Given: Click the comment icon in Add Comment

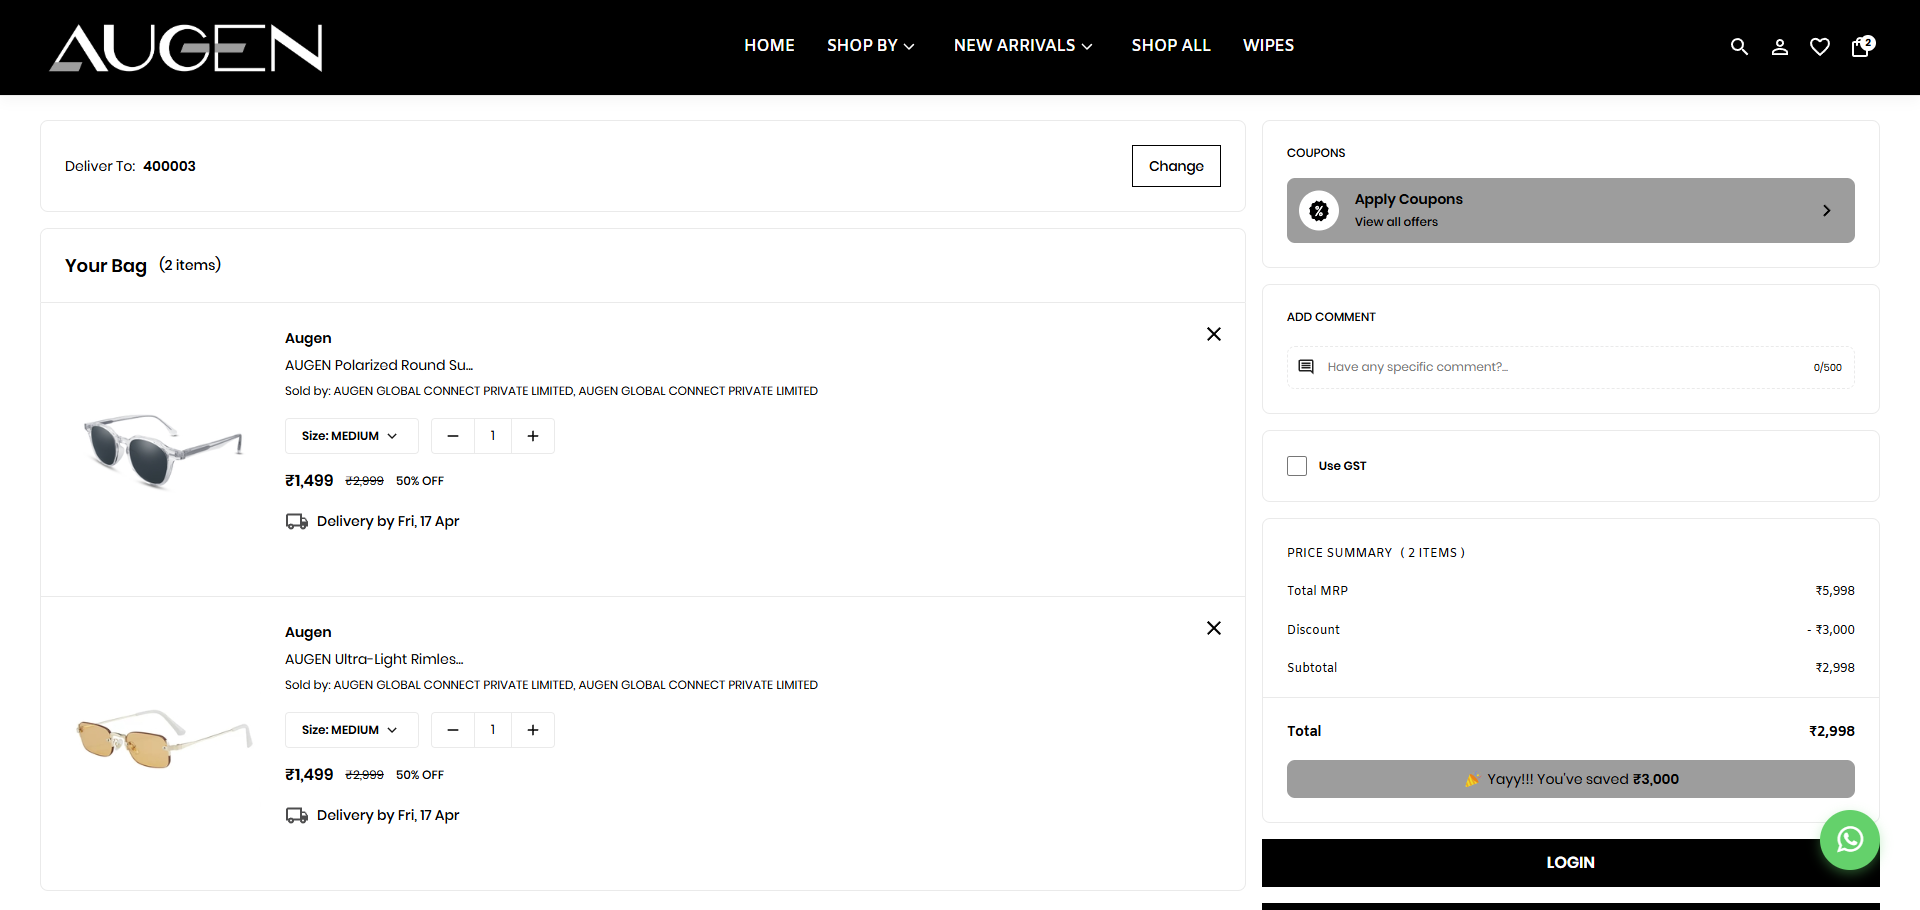Looking at the screenshot, I should pos(1306,367).
